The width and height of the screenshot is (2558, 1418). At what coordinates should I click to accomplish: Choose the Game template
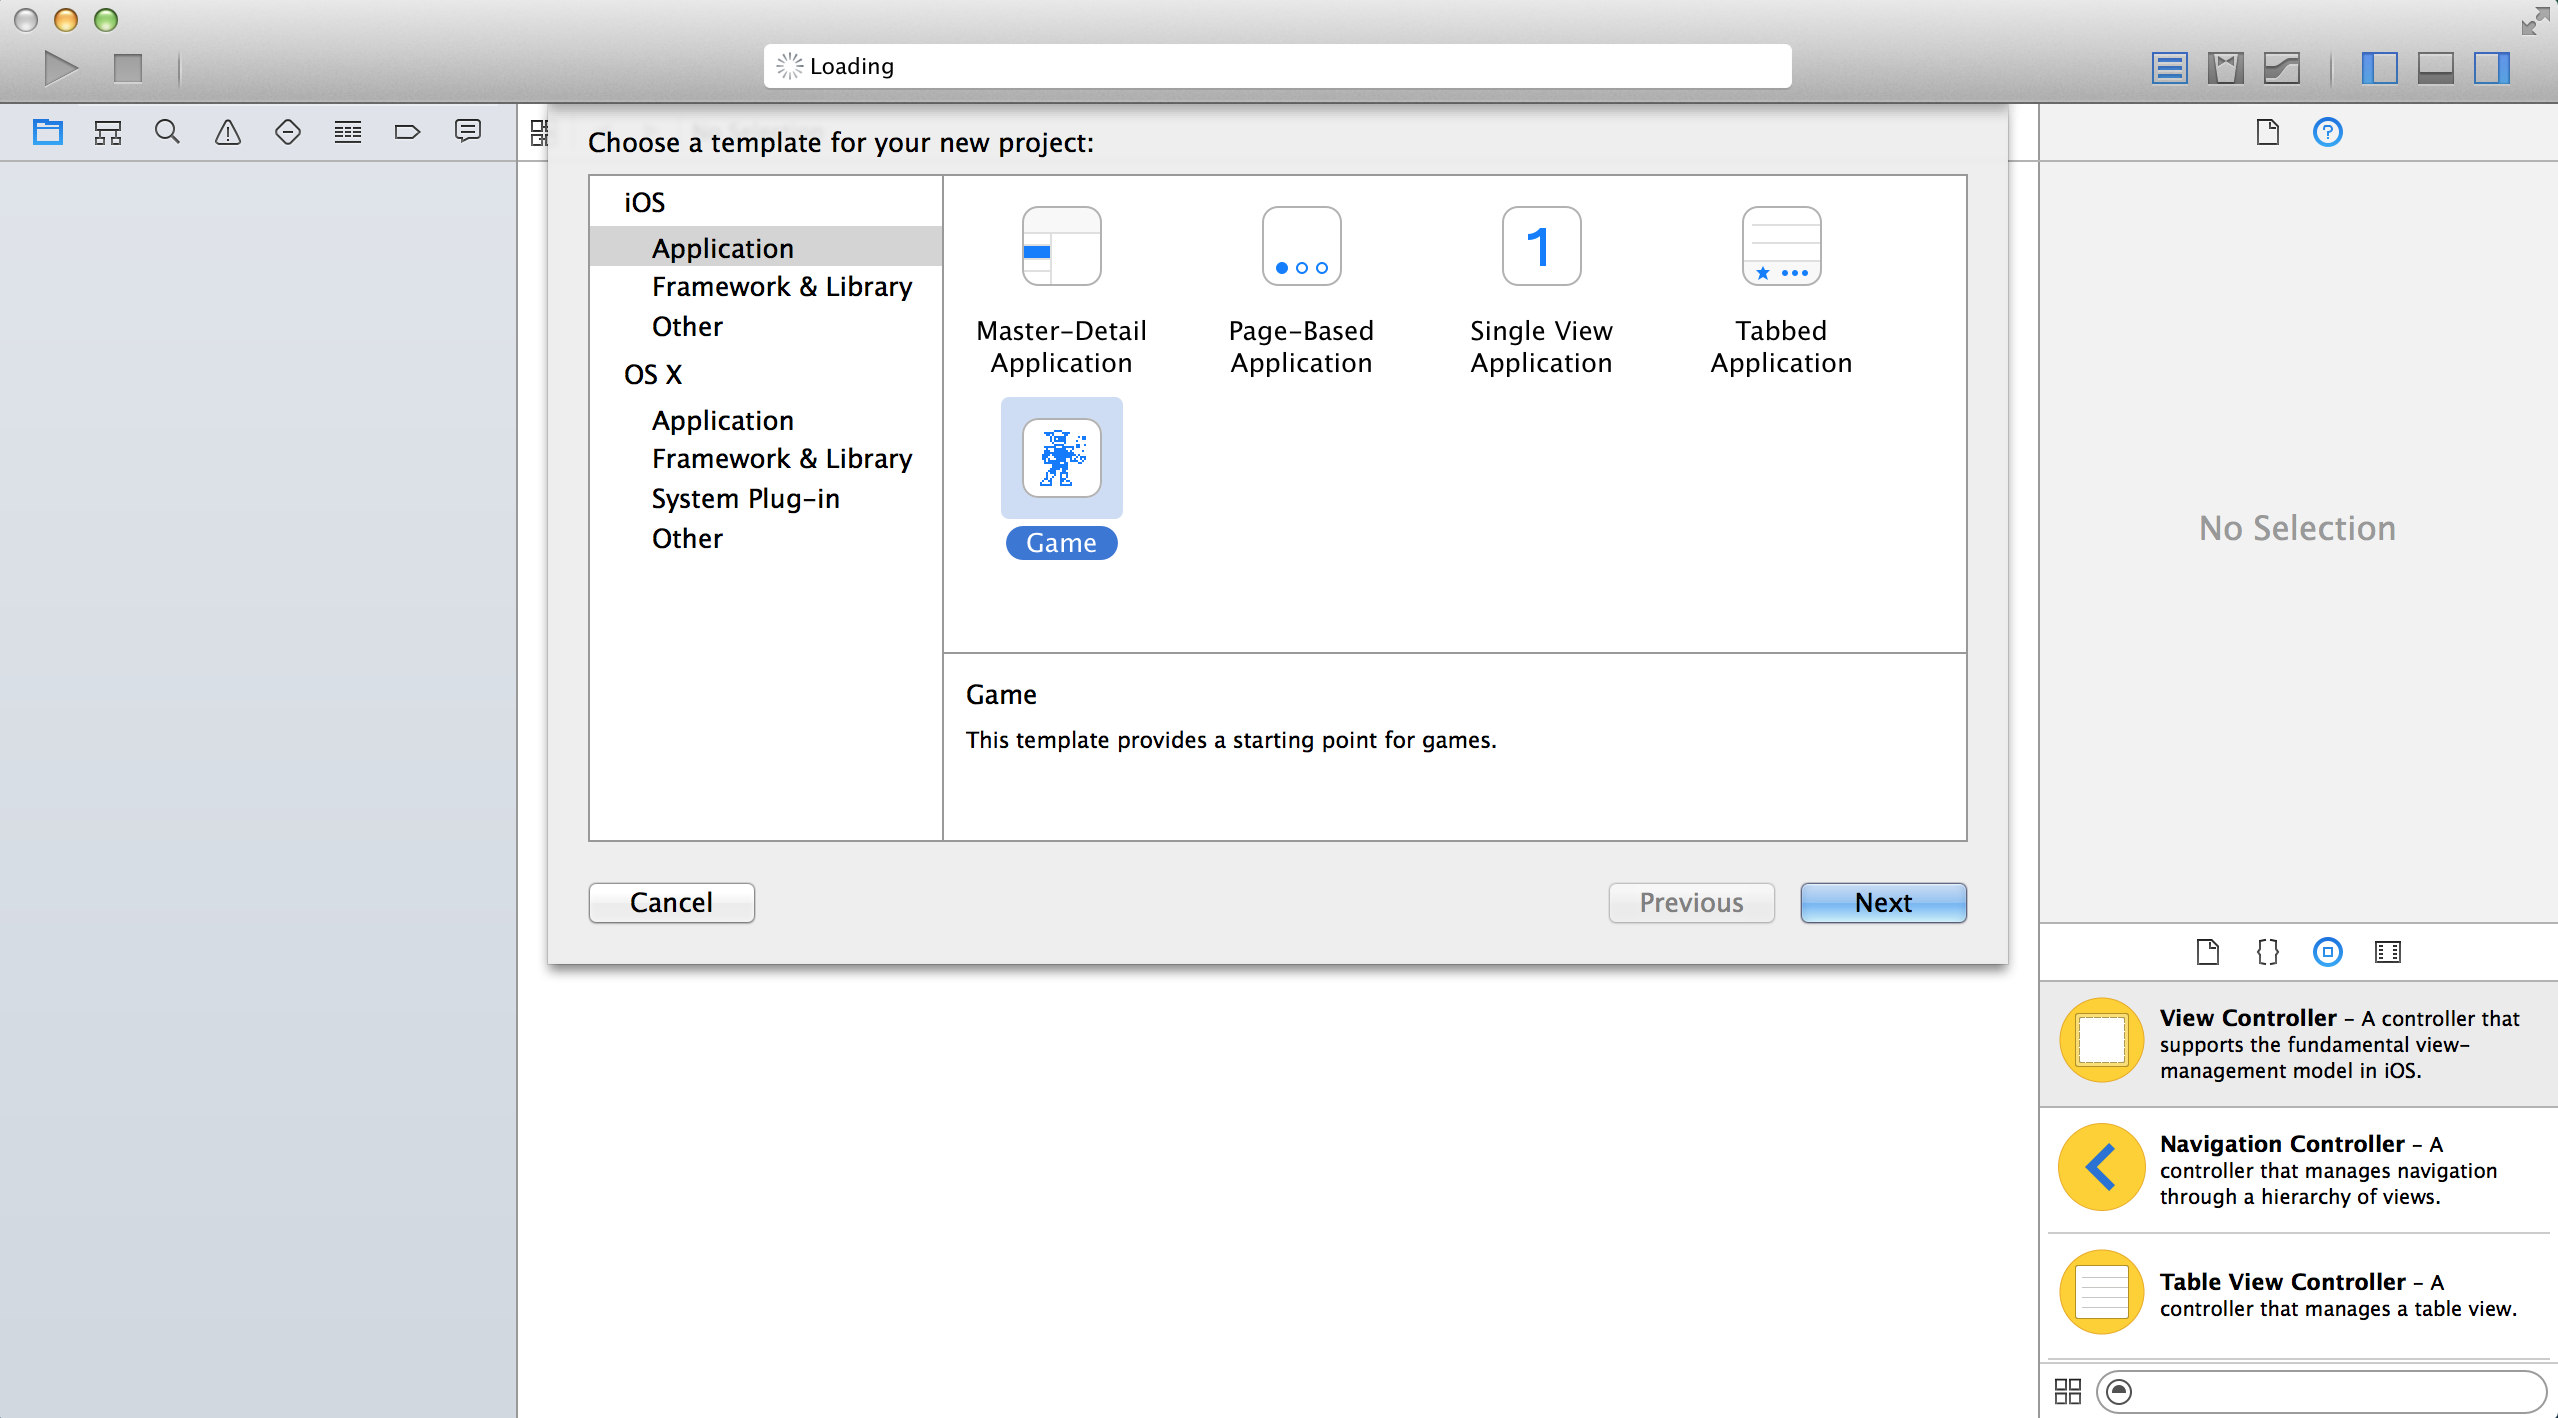(x=1062, y=479)
